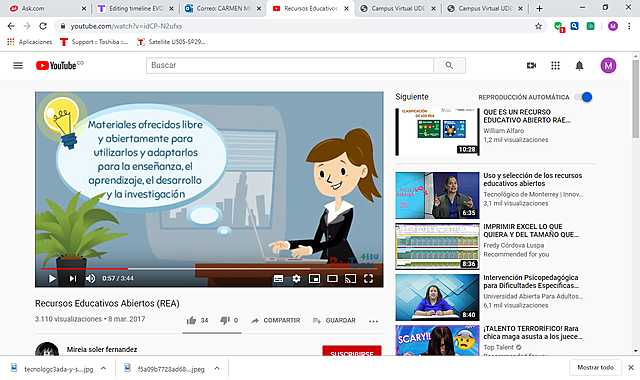Enter full screen mode
640x380 pixels.
(368, 278)
